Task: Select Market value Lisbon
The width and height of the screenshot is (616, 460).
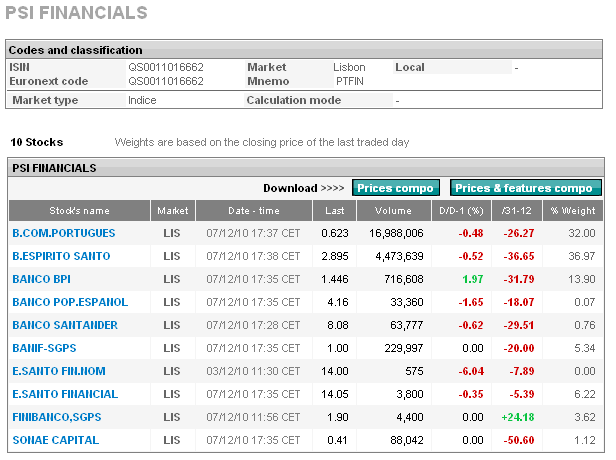Action: click(349, 67)
